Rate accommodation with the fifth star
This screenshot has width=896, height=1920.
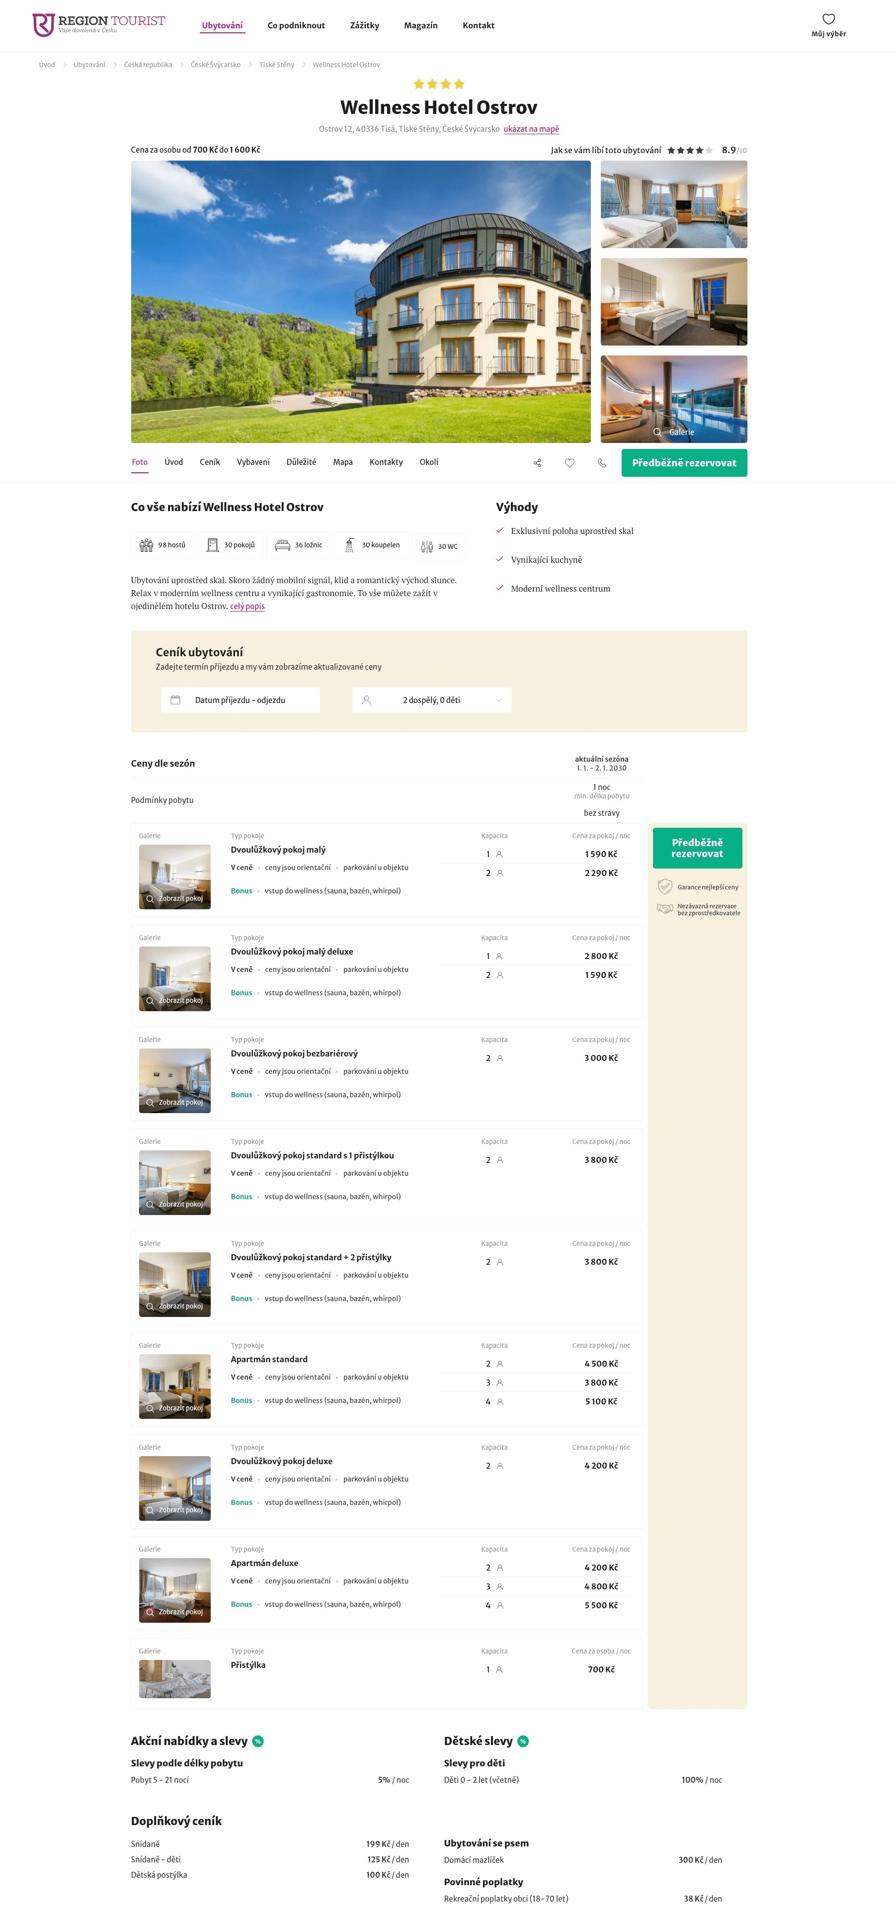[709, 151]
